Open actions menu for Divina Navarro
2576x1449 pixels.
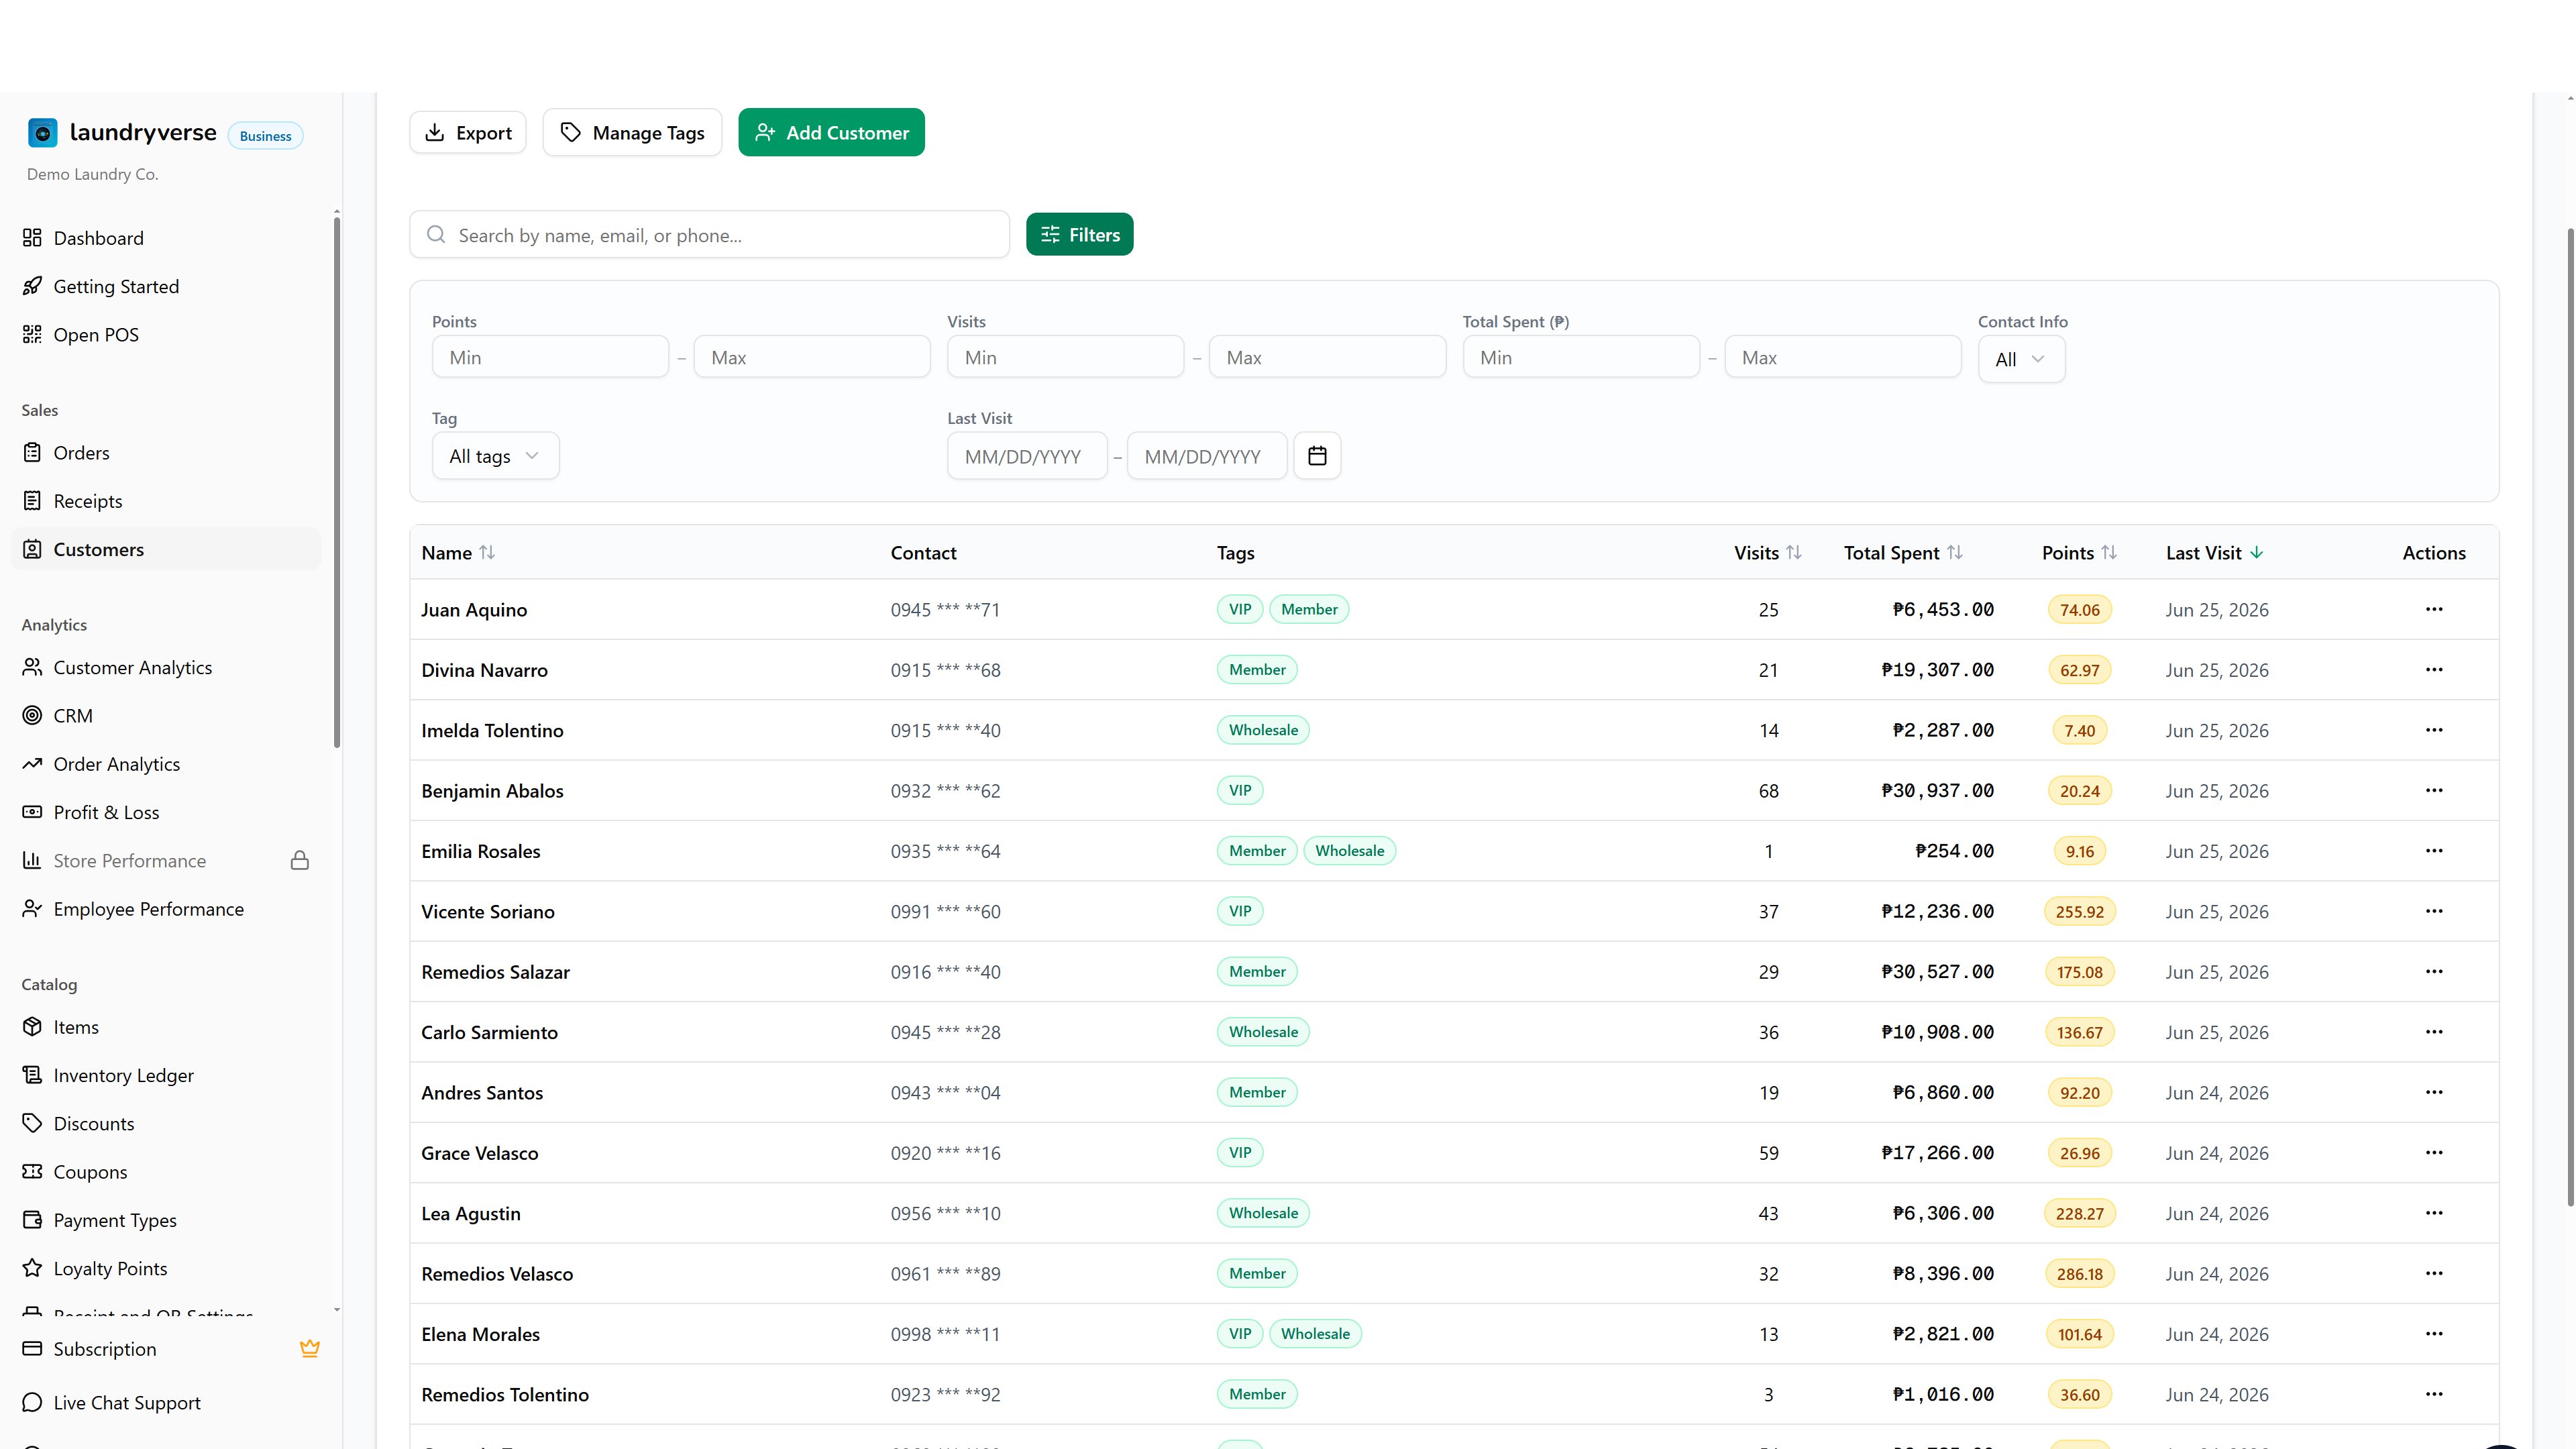pos(2434,670)
